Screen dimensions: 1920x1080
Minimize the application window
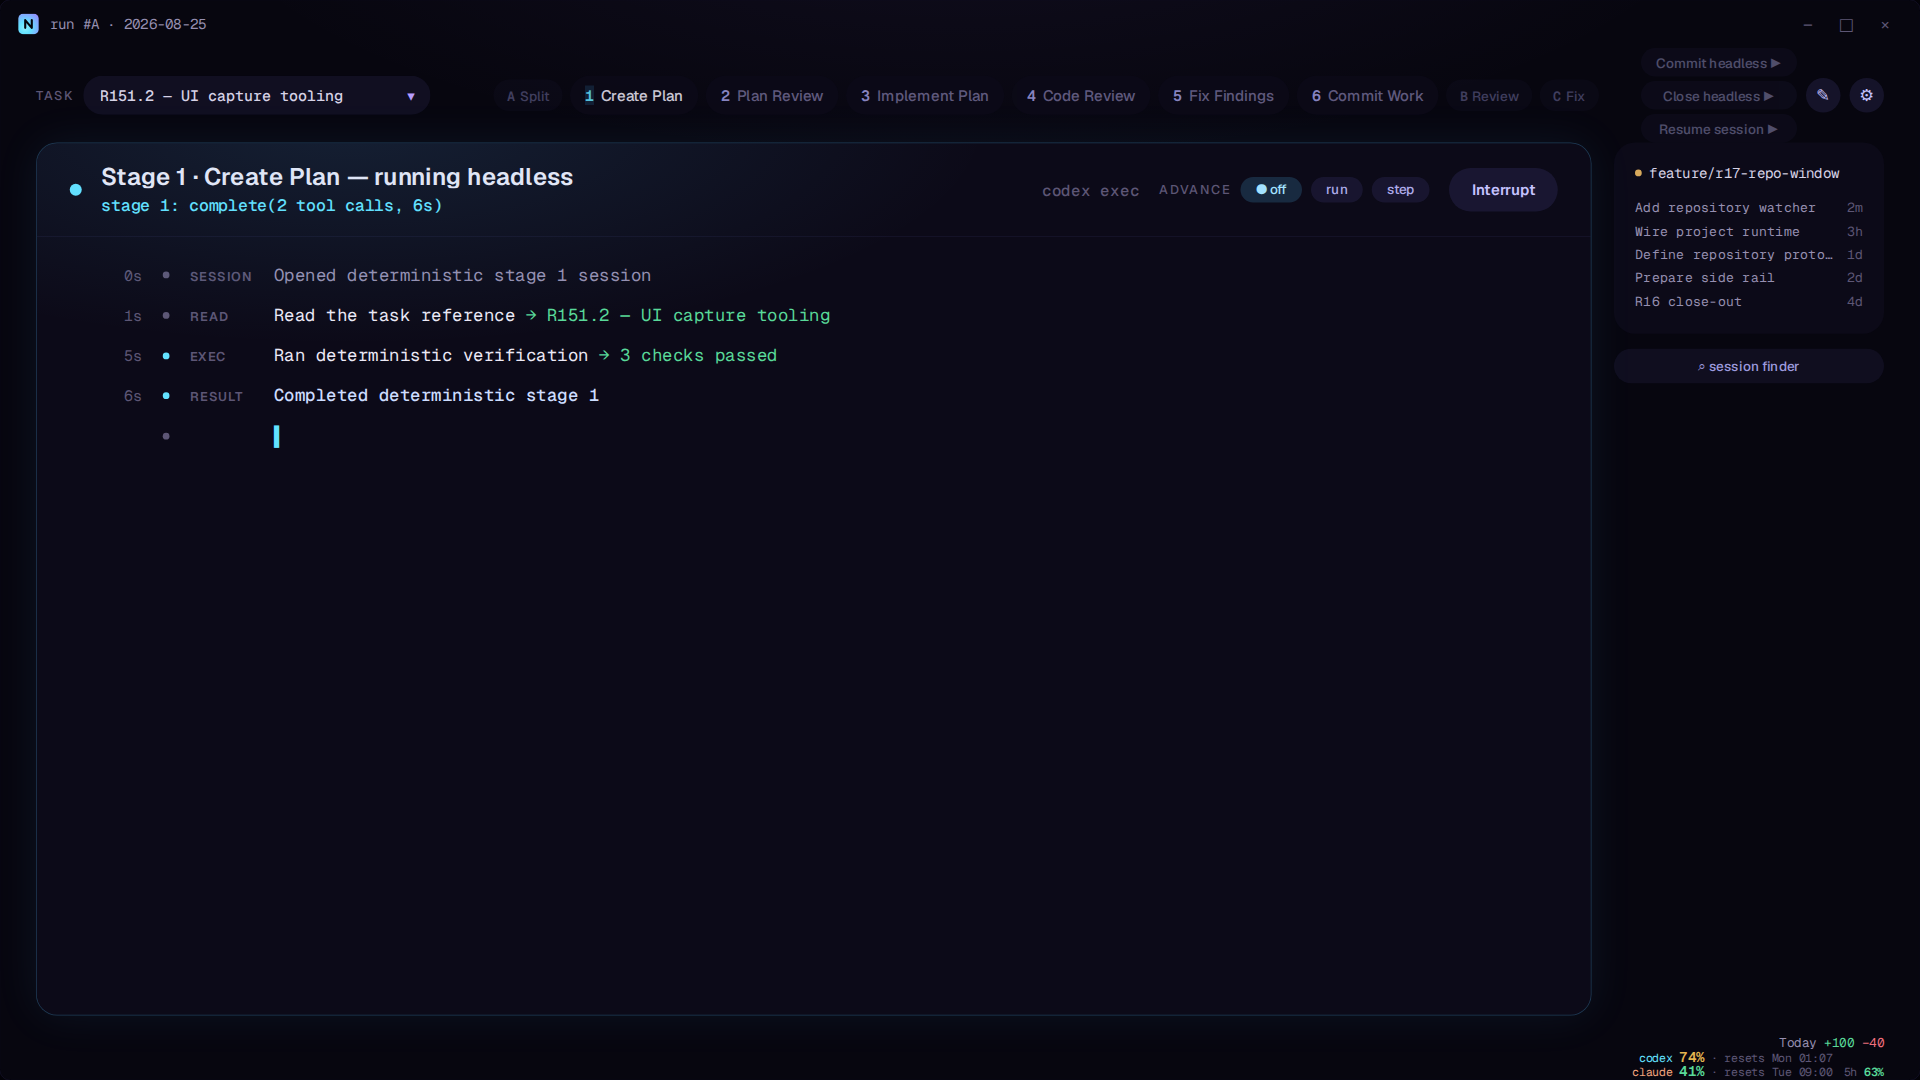tap(1808, 25)
